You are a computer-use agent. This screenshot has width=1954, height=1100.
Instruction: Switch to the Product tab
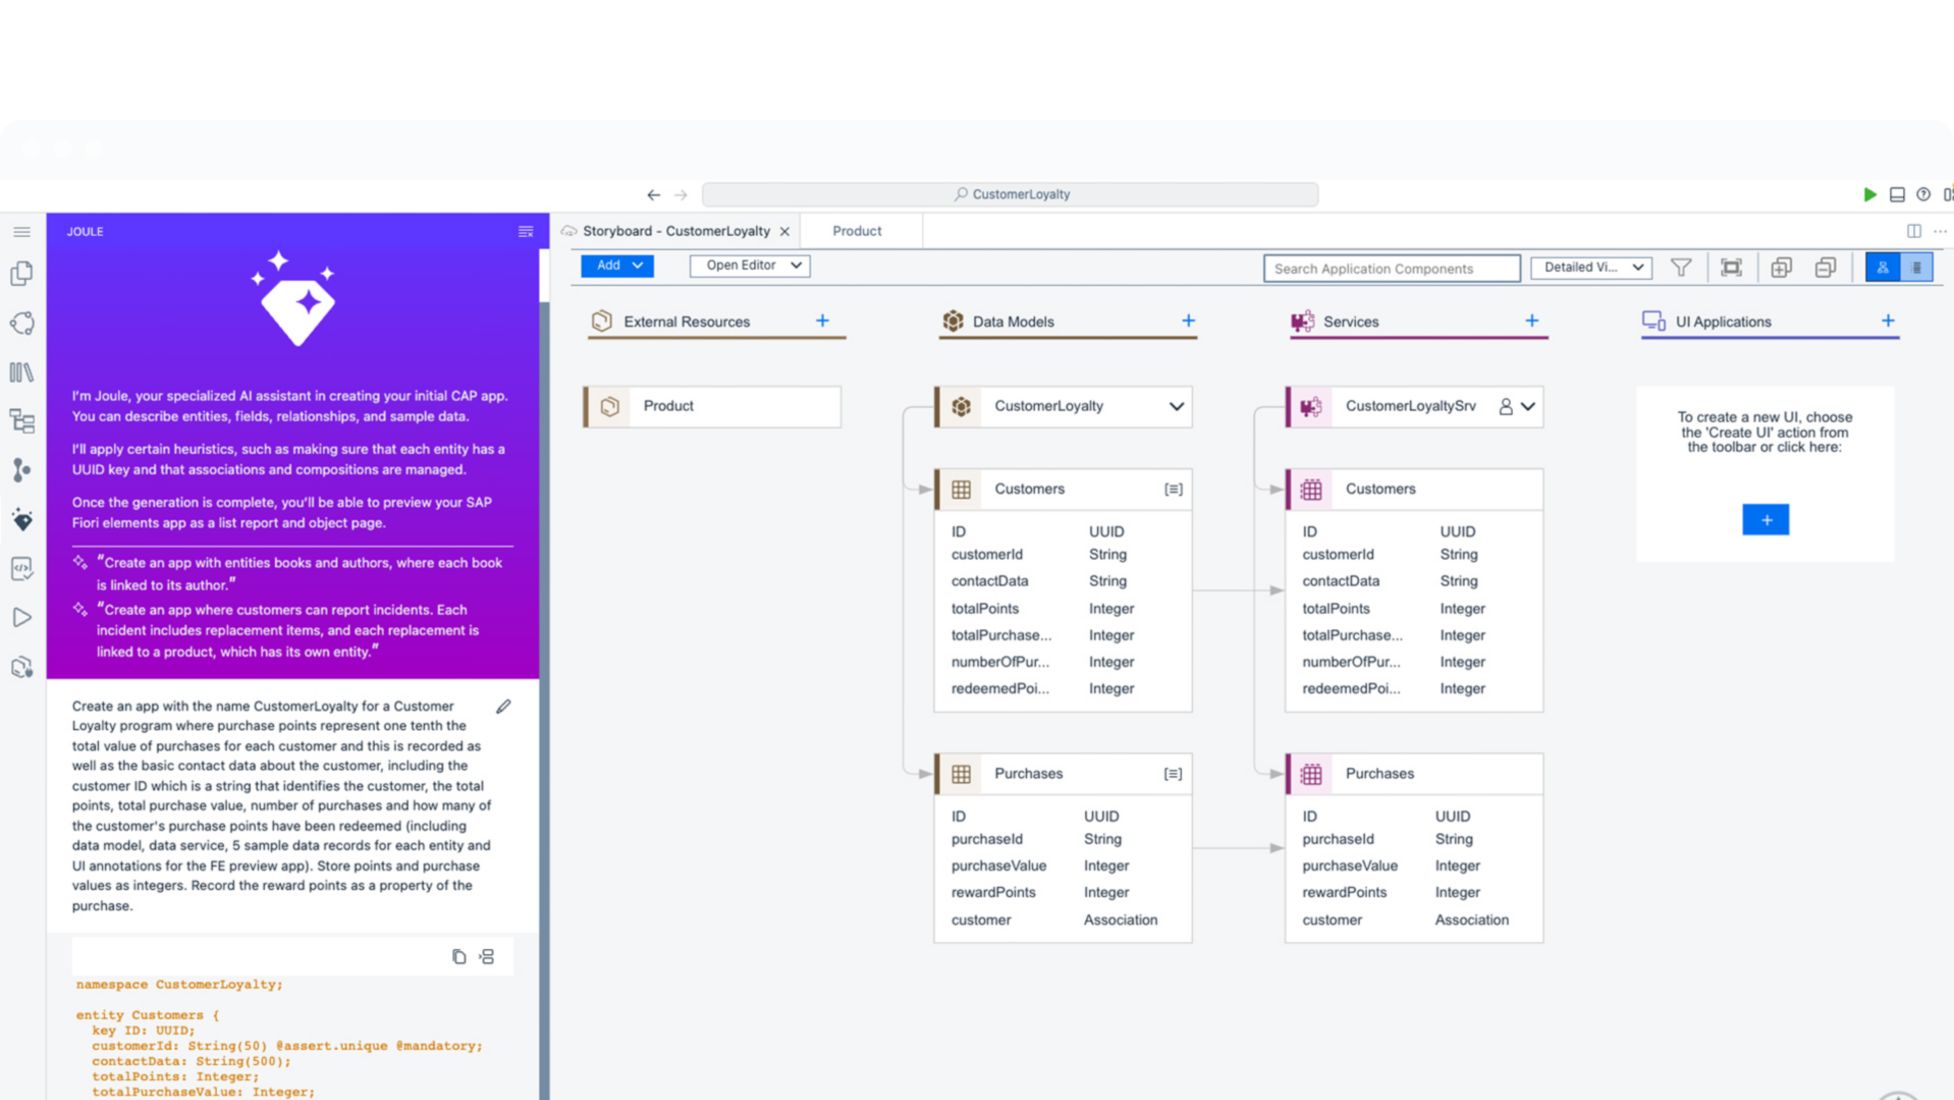(857, 231)
